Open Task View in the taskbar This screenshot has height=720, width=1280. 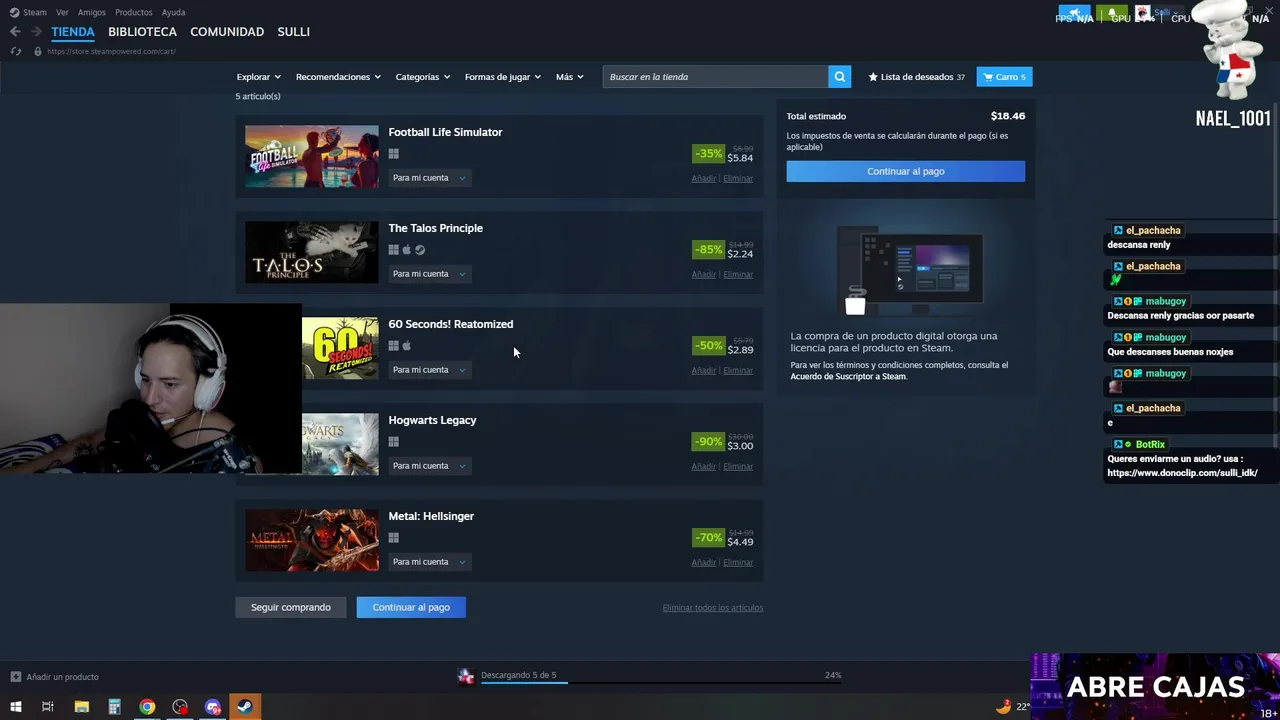(47, 707)
